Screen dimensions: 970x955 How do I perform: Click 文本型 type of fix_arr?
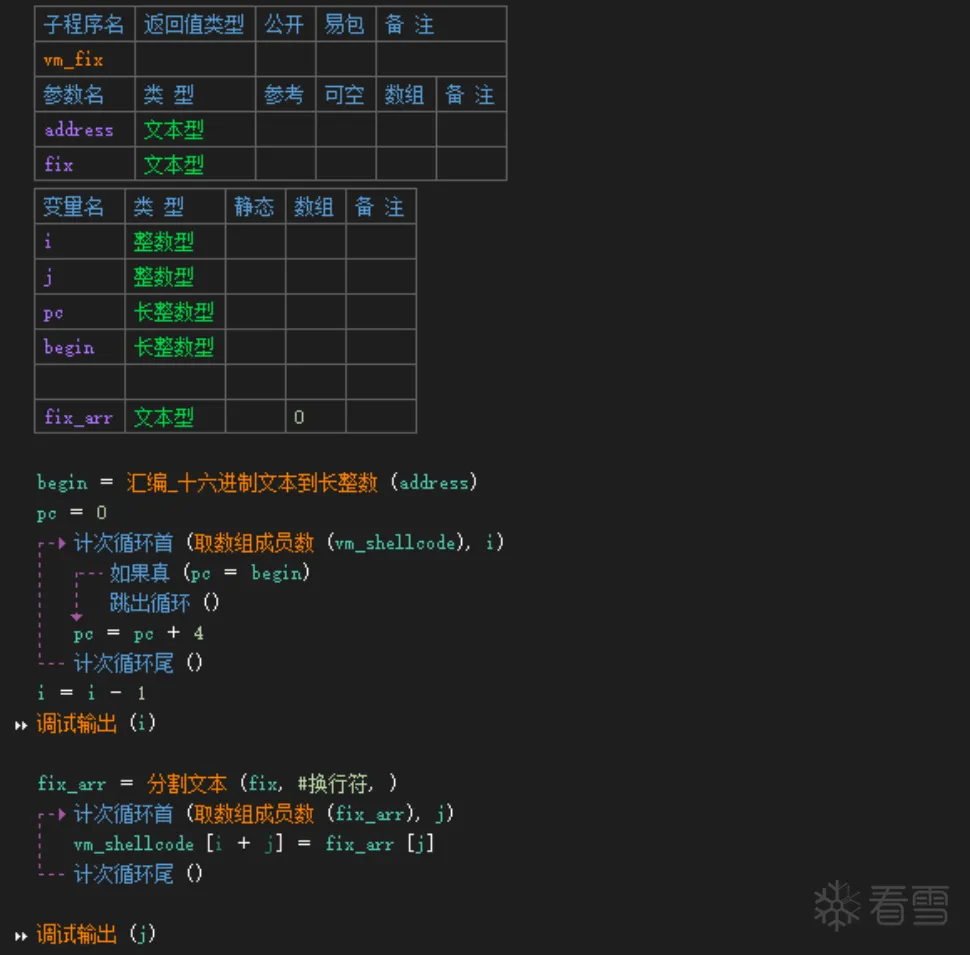[x=164, y=418]
